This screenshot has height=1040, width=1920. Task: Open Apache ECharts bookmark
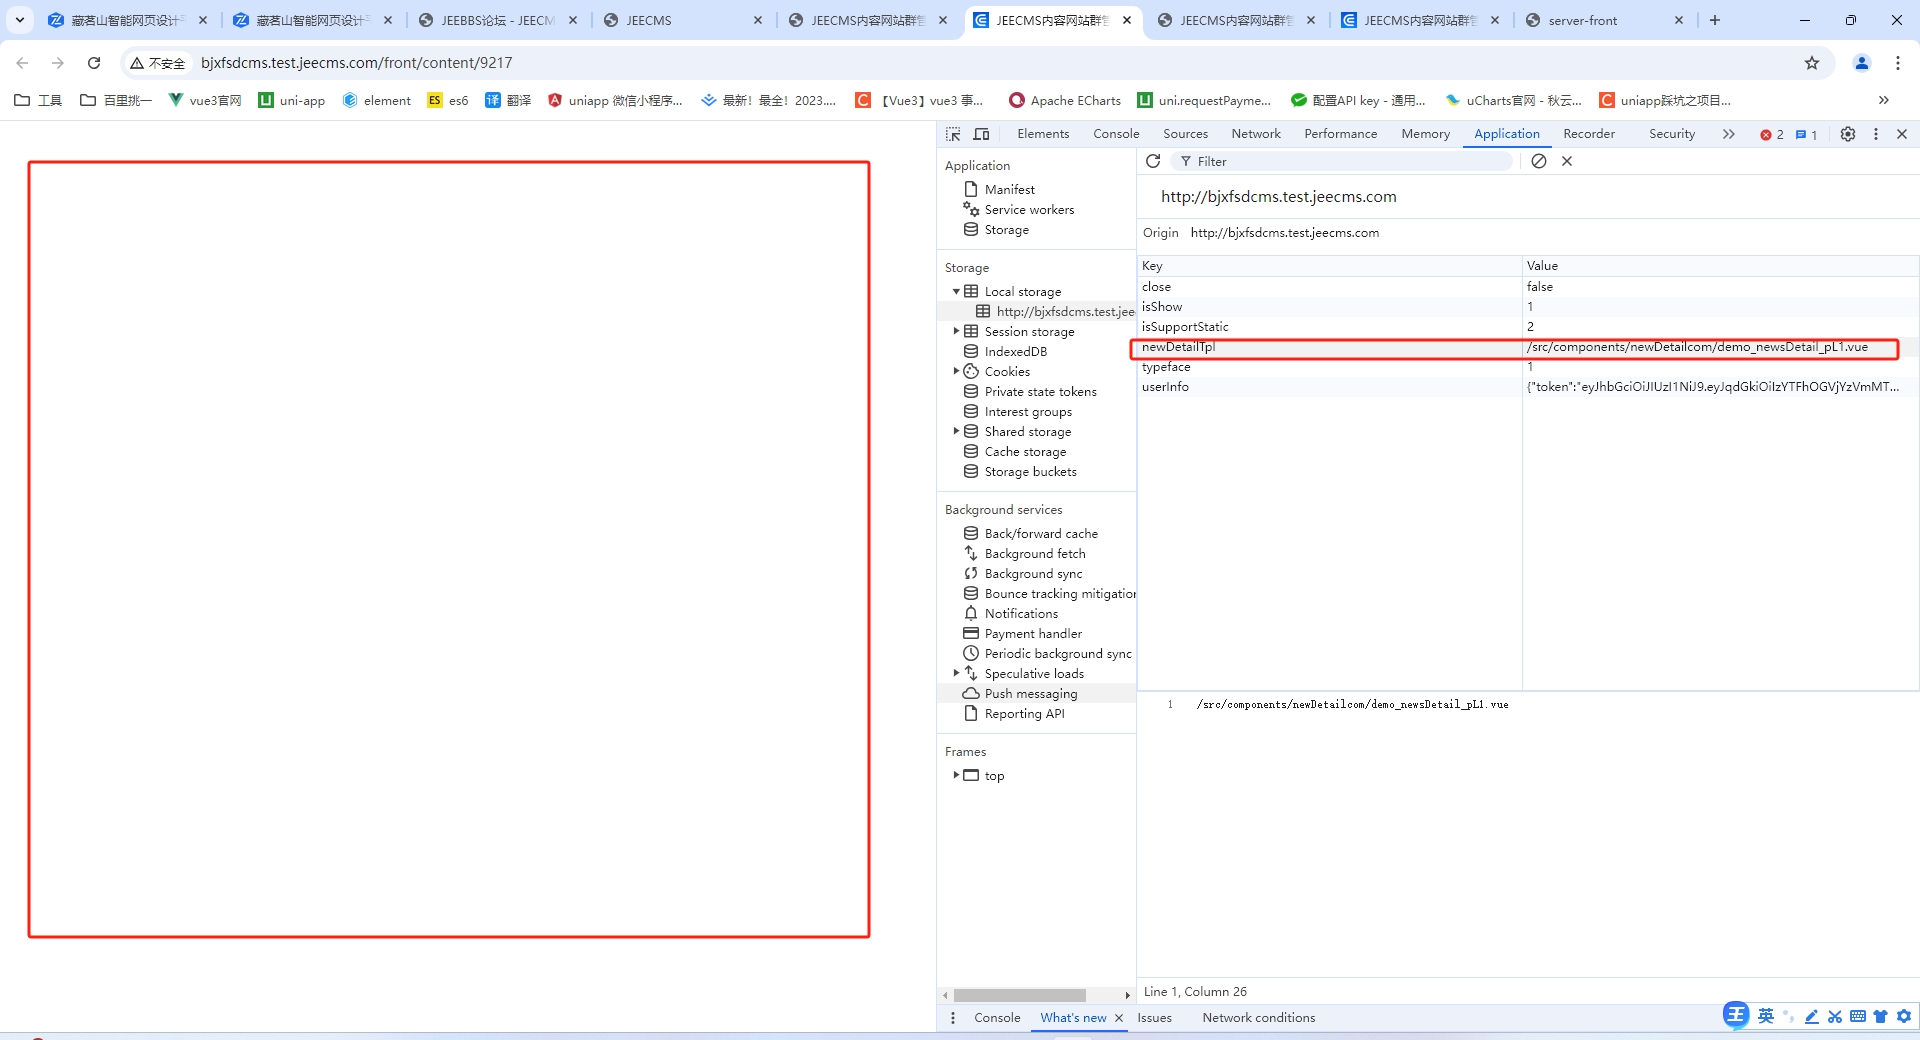tap(1064, 100)
